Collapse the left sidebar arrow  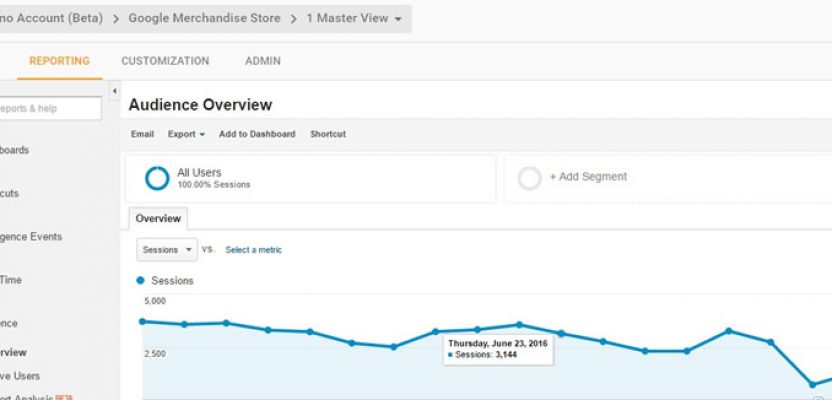click(114, 91)
